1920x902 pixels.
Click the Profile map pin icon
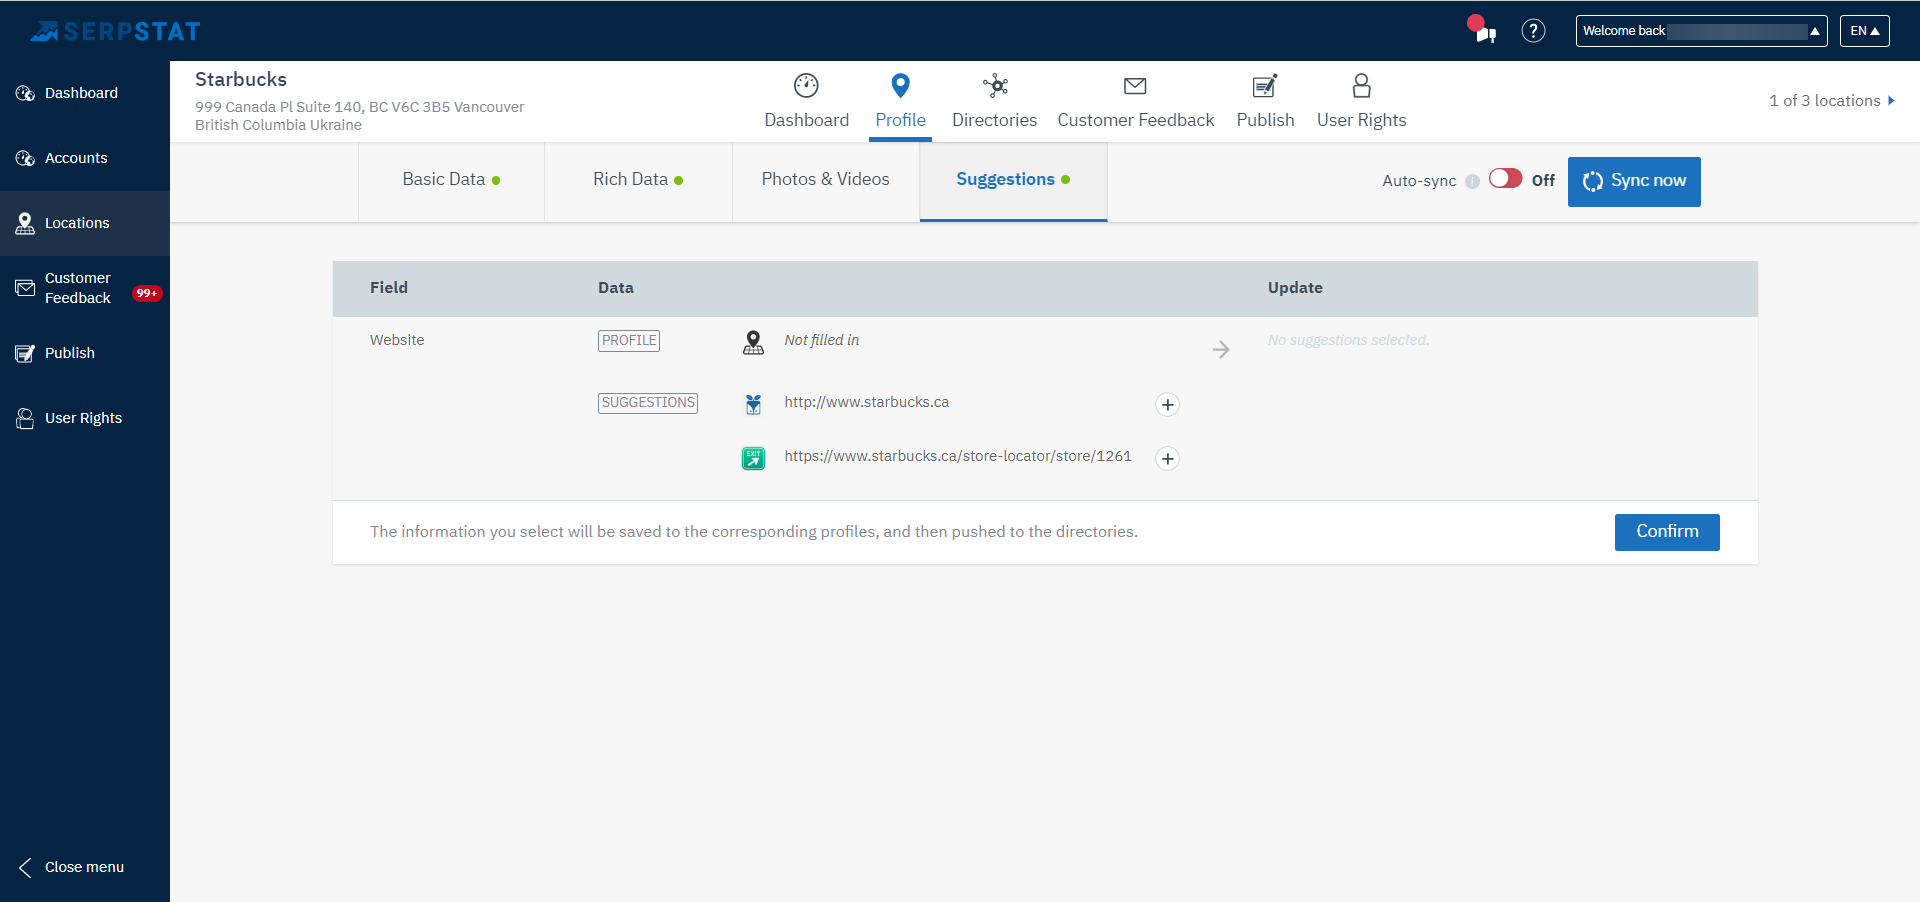click(x=900, y=86)
